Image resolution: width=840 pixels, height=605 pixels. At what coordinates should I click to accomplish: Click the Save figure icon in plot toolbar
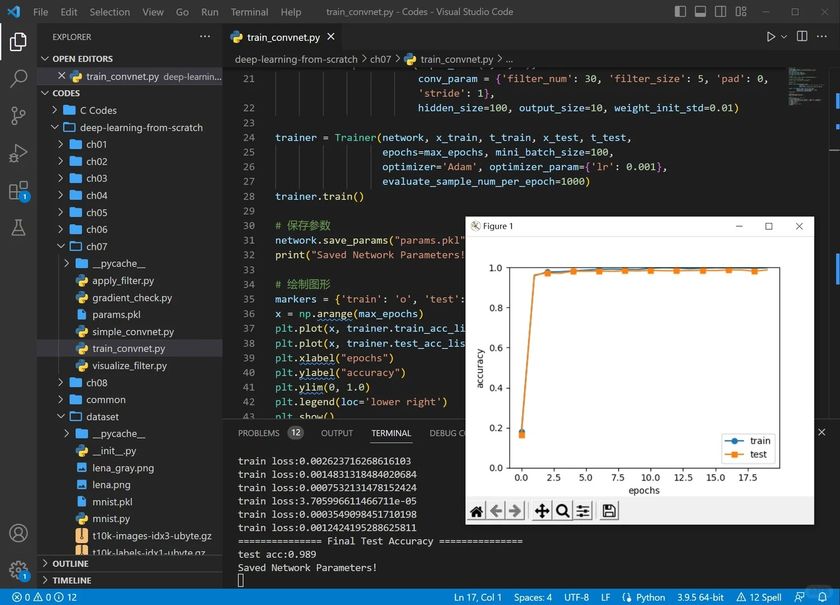[609, 511]
